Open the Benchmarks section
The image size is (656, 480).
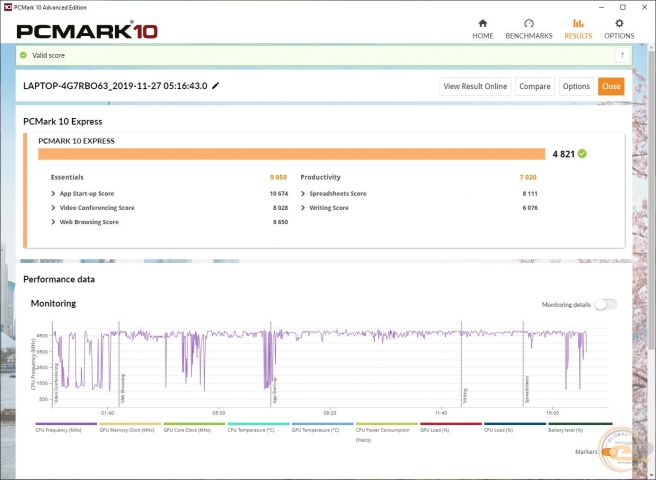click(x=529, y=29)
